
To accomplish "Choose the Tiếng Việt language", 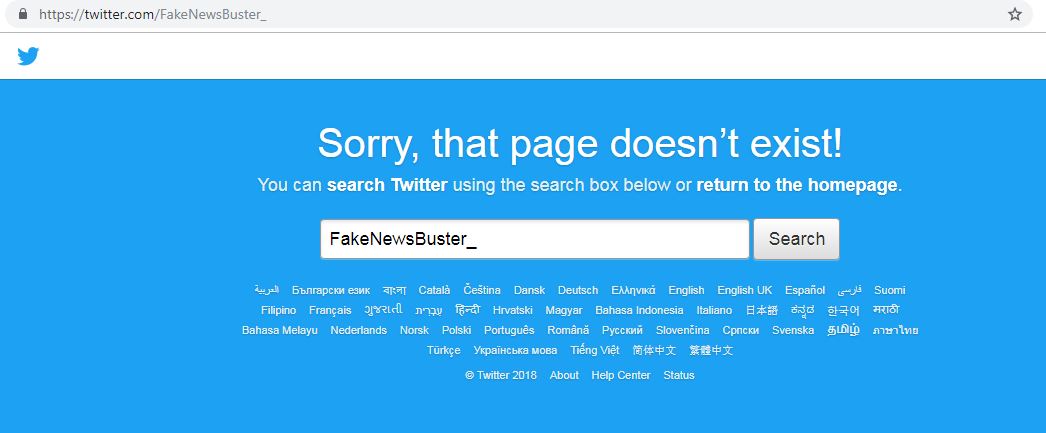I will point(594,350).
